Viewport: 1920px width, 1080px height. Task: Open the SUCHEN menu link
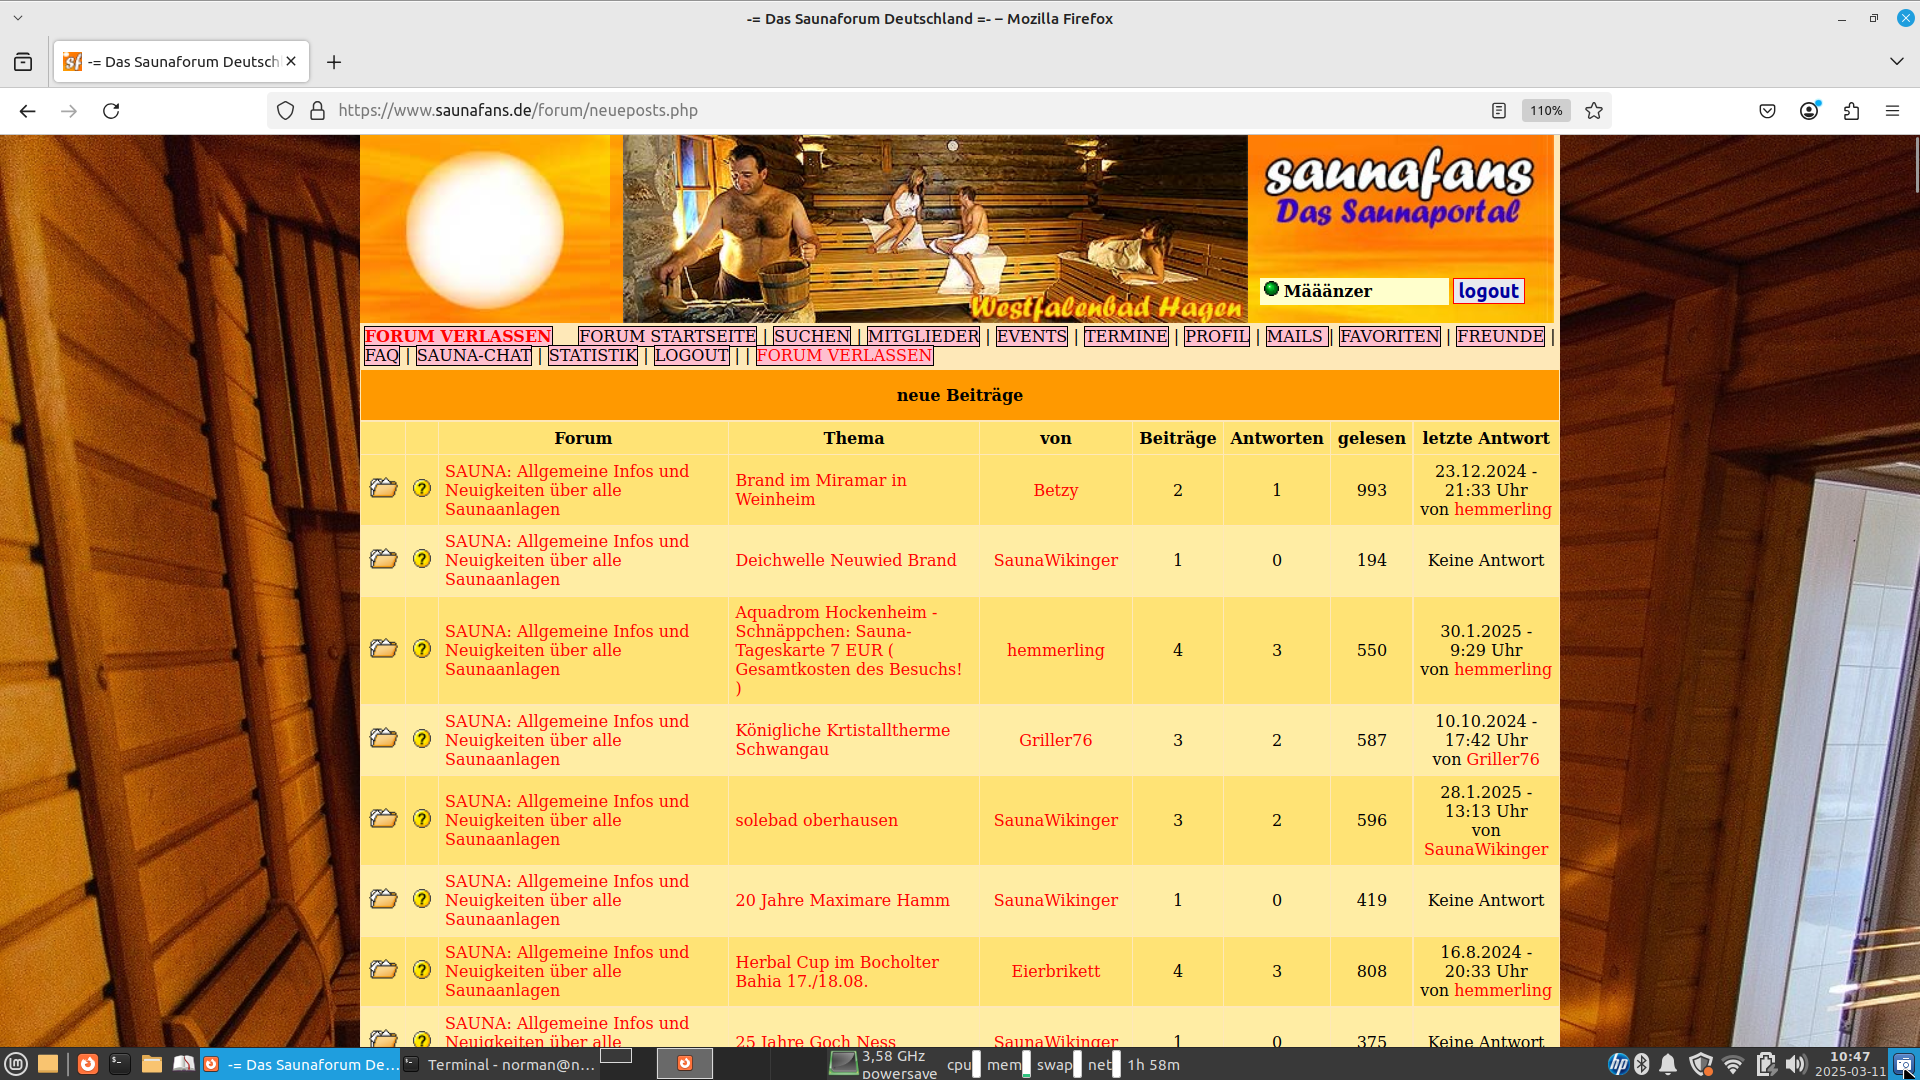(812, 336)
